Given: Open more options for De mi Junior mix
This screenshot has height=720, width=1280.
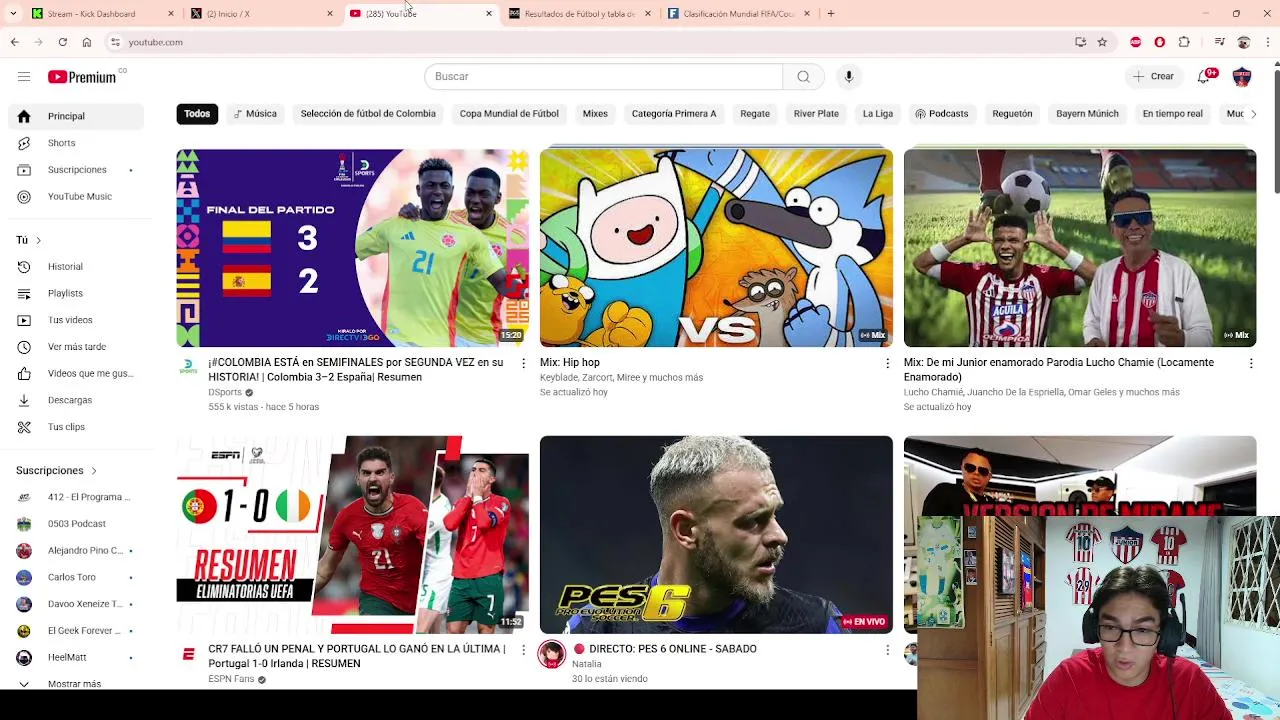Looking at the screenshot, I should pyautogui.click(x=1251, y=363).
